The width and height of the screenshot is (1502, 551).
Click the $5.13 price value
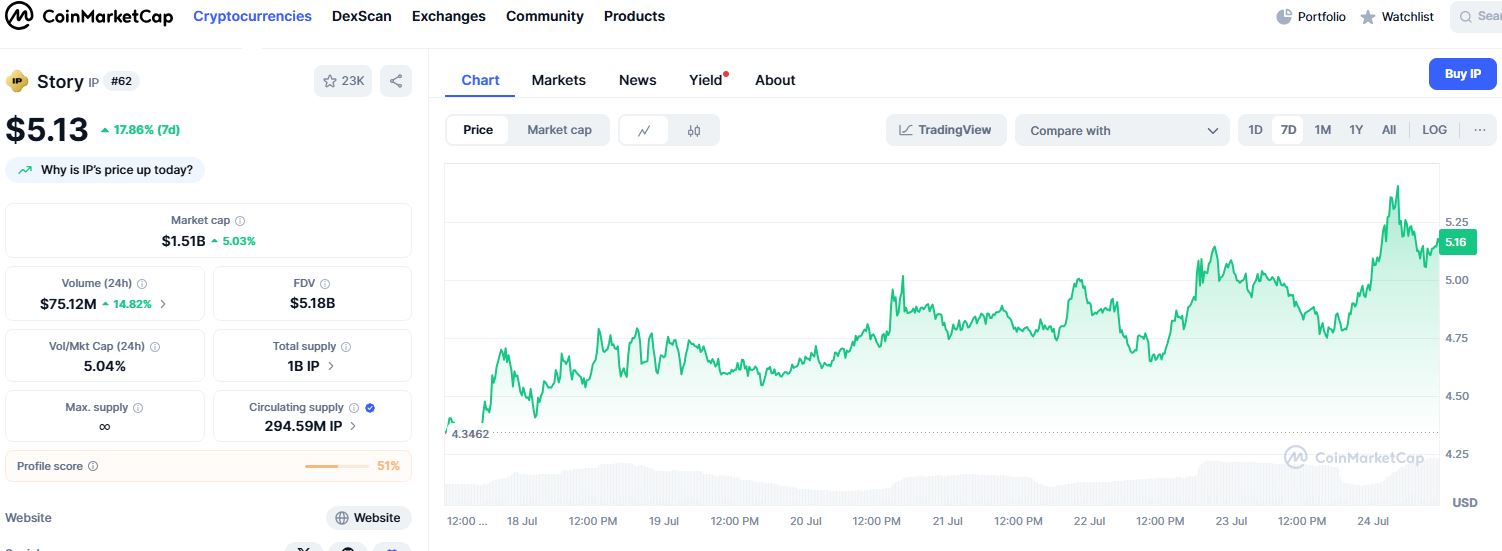[x=47, y=130]
